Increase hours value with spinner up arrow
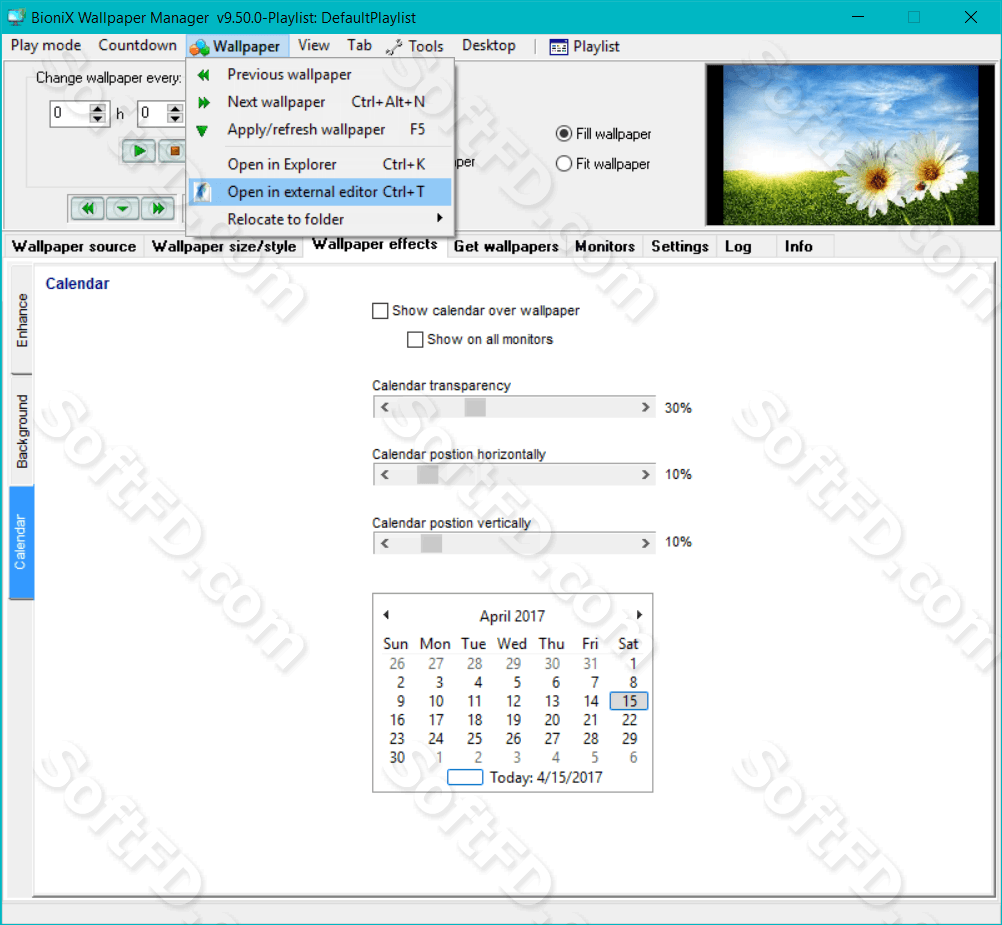The height and width of the screenshot is (925, 1002). tap(97, 108)
